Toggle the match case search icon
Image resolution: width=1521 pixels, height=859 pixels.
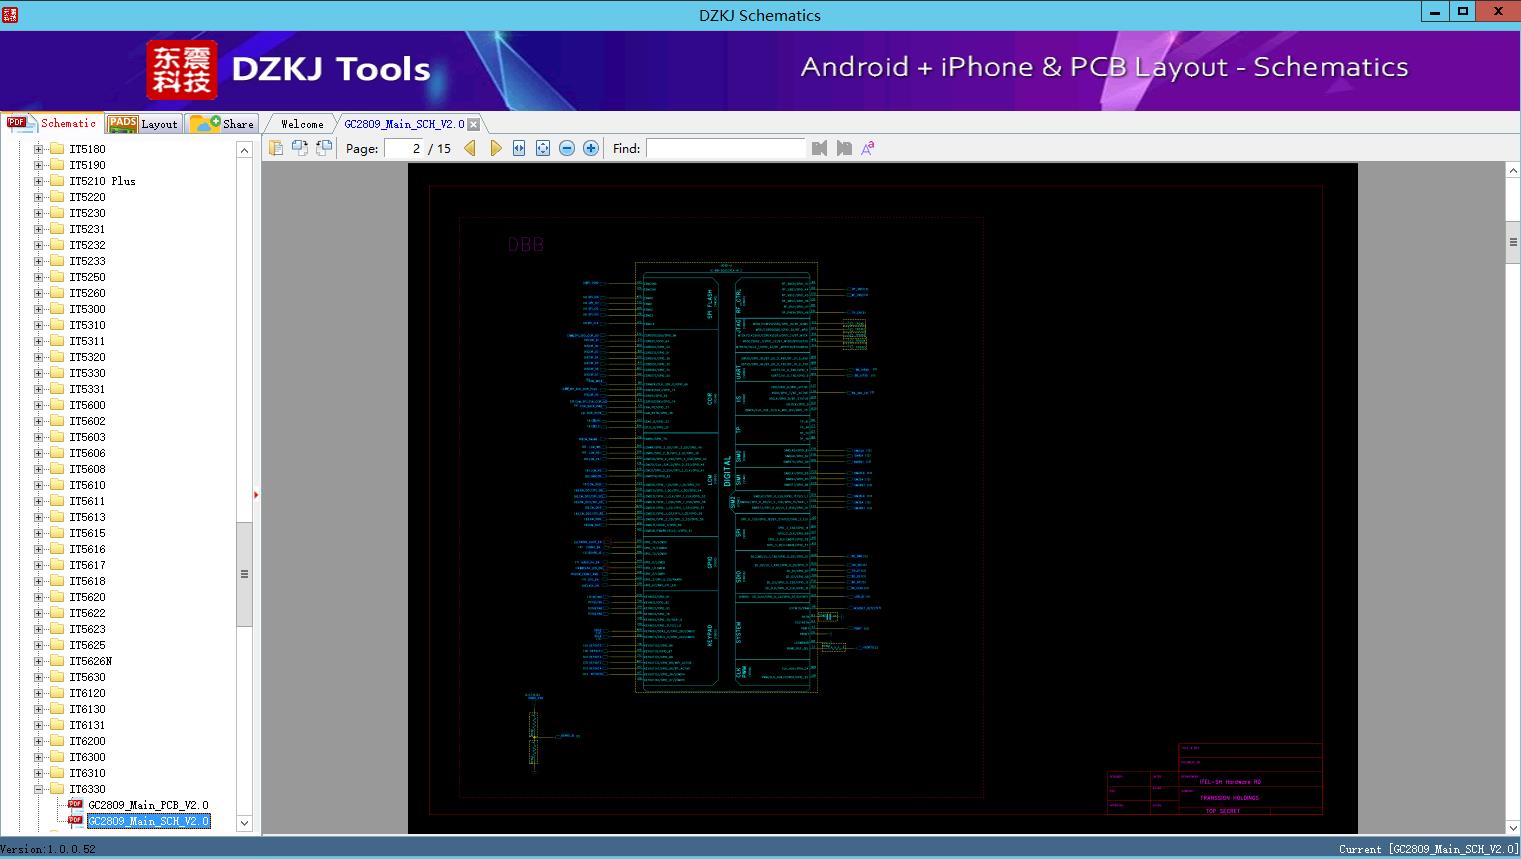click(868, 148)
